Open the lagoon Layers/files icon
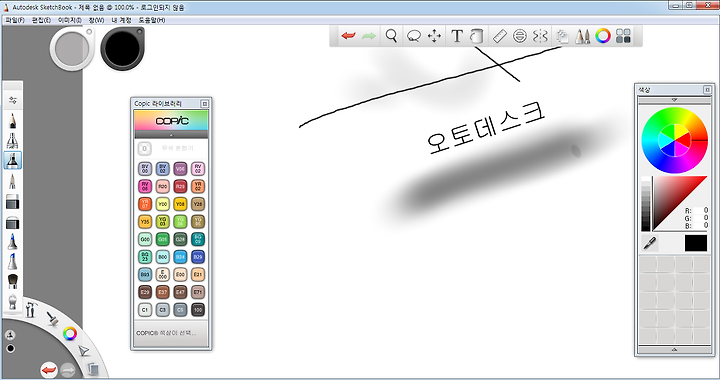The width and height of the screenshot is (720, 380). [x=92, y=369]
